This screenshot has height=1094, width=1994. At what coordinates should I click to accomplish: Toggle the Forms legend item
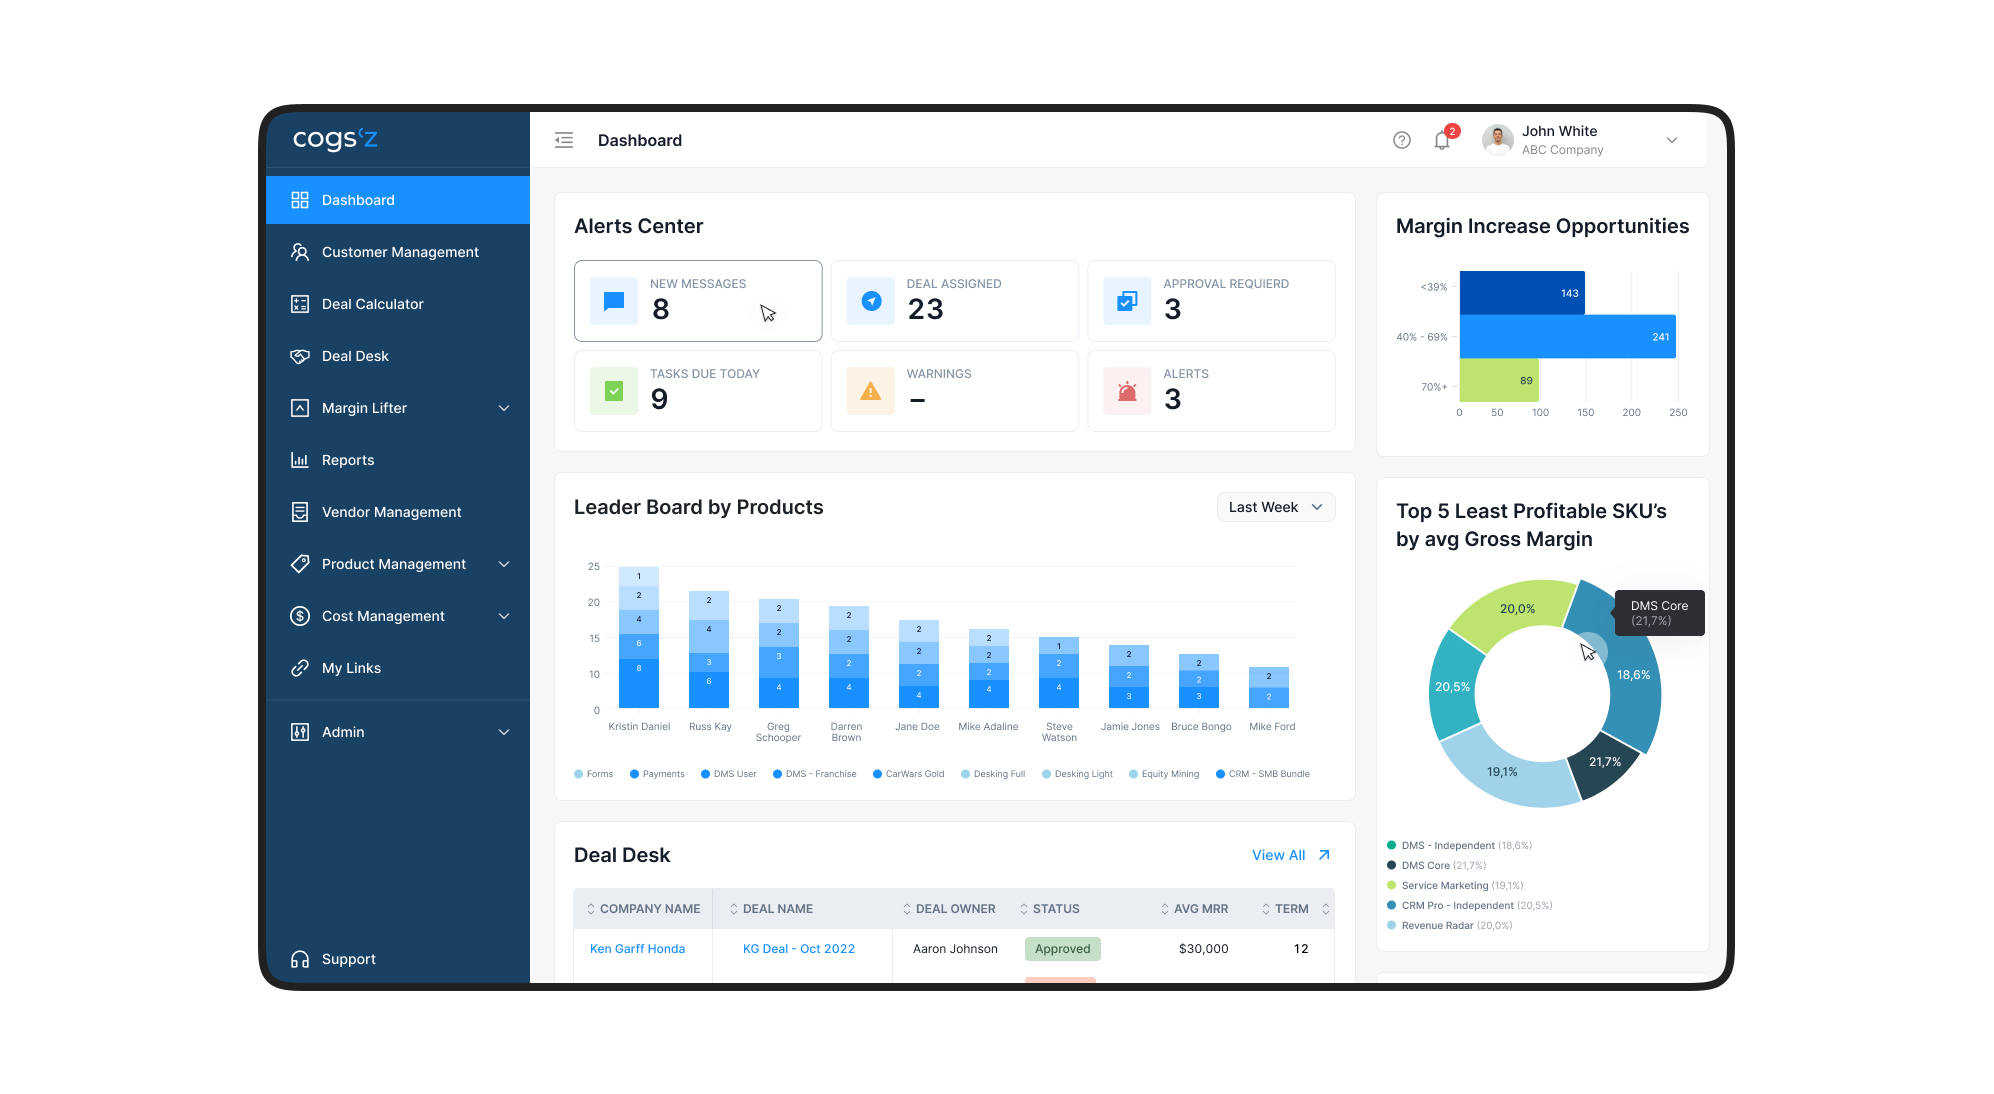[593, 773]
